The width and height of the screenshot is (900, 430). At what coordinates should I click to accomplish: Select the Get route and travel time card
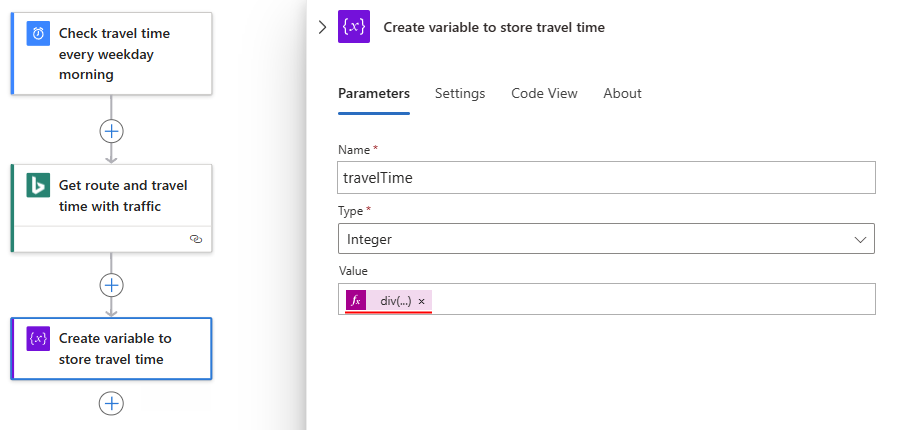pyautogui.click(x=122, y=196)
